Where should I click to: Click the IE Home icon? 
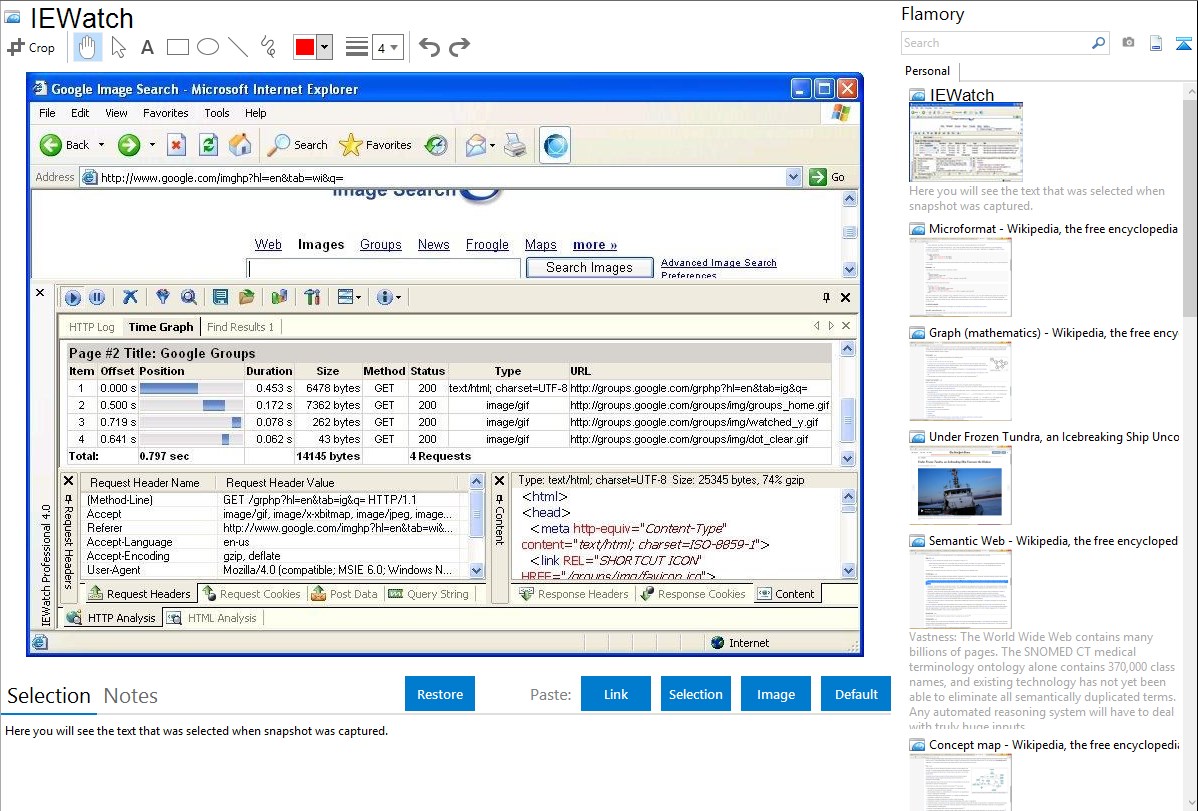click(x=240, y=144)
